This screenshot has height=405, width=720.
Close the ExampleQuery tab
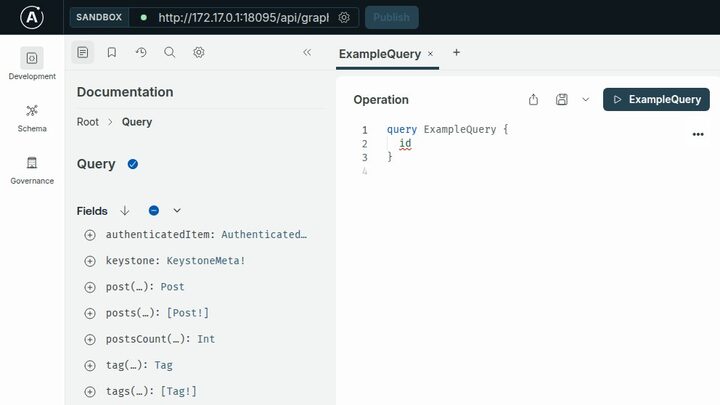pos(431,54)
